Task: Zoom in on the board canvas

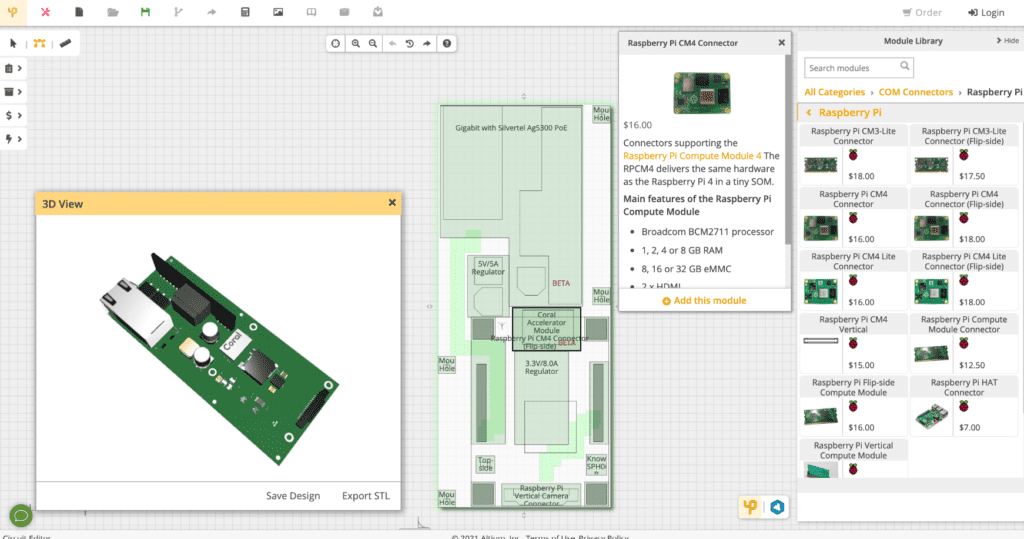Action: pos(355,44)
